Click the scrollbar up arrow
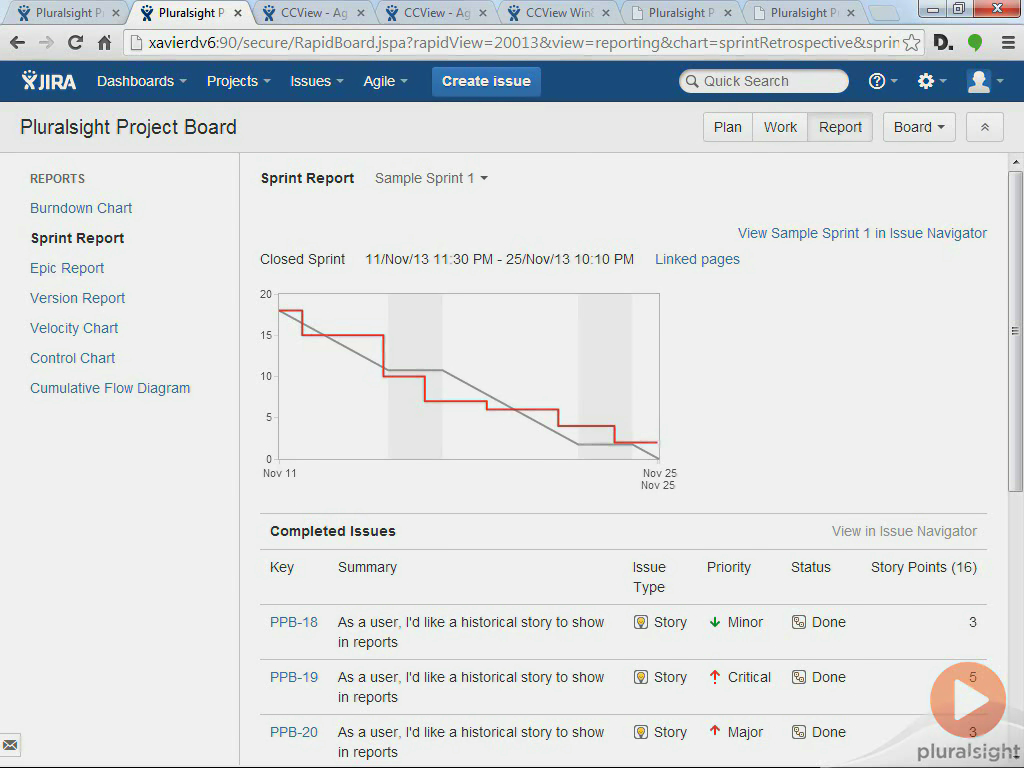1024x768 pixels. point(1015,161)
